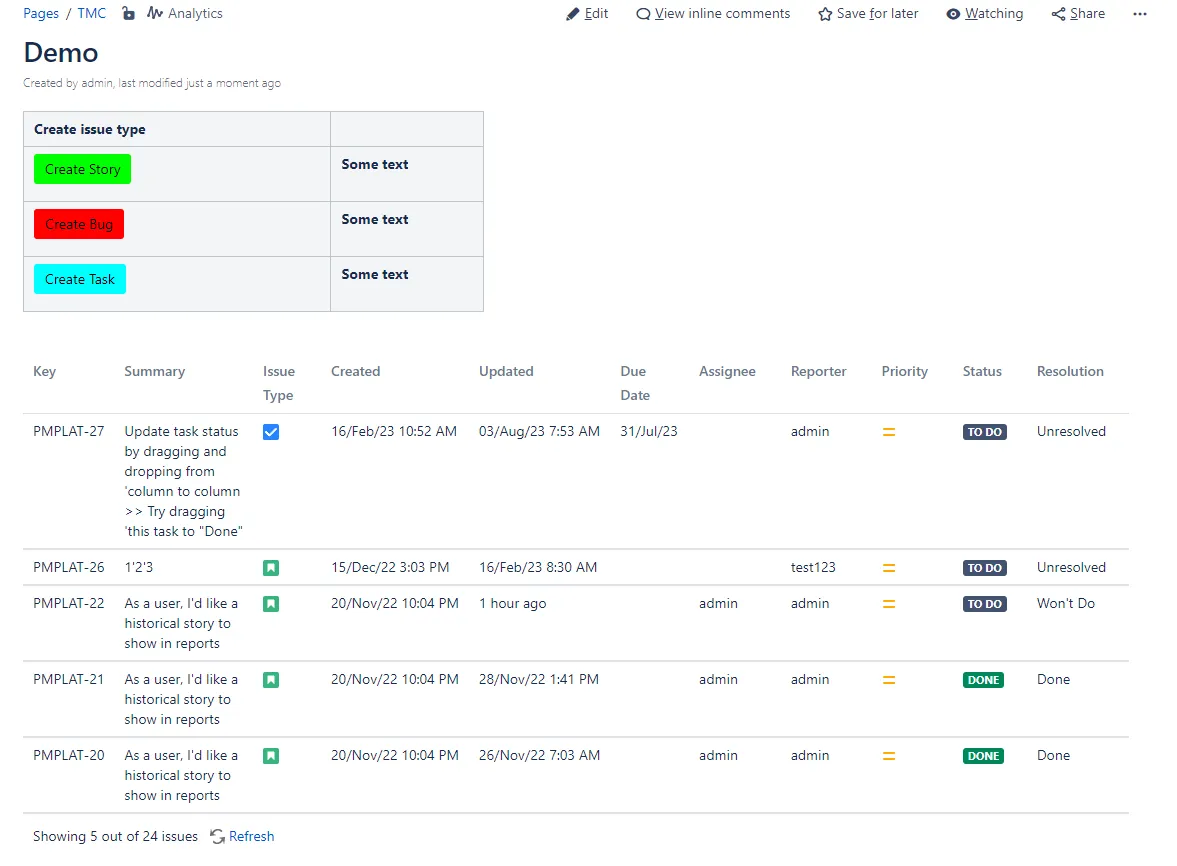Toggle Watching on this page
This screenshot has width=1177, height=866.
coord(984,14)
